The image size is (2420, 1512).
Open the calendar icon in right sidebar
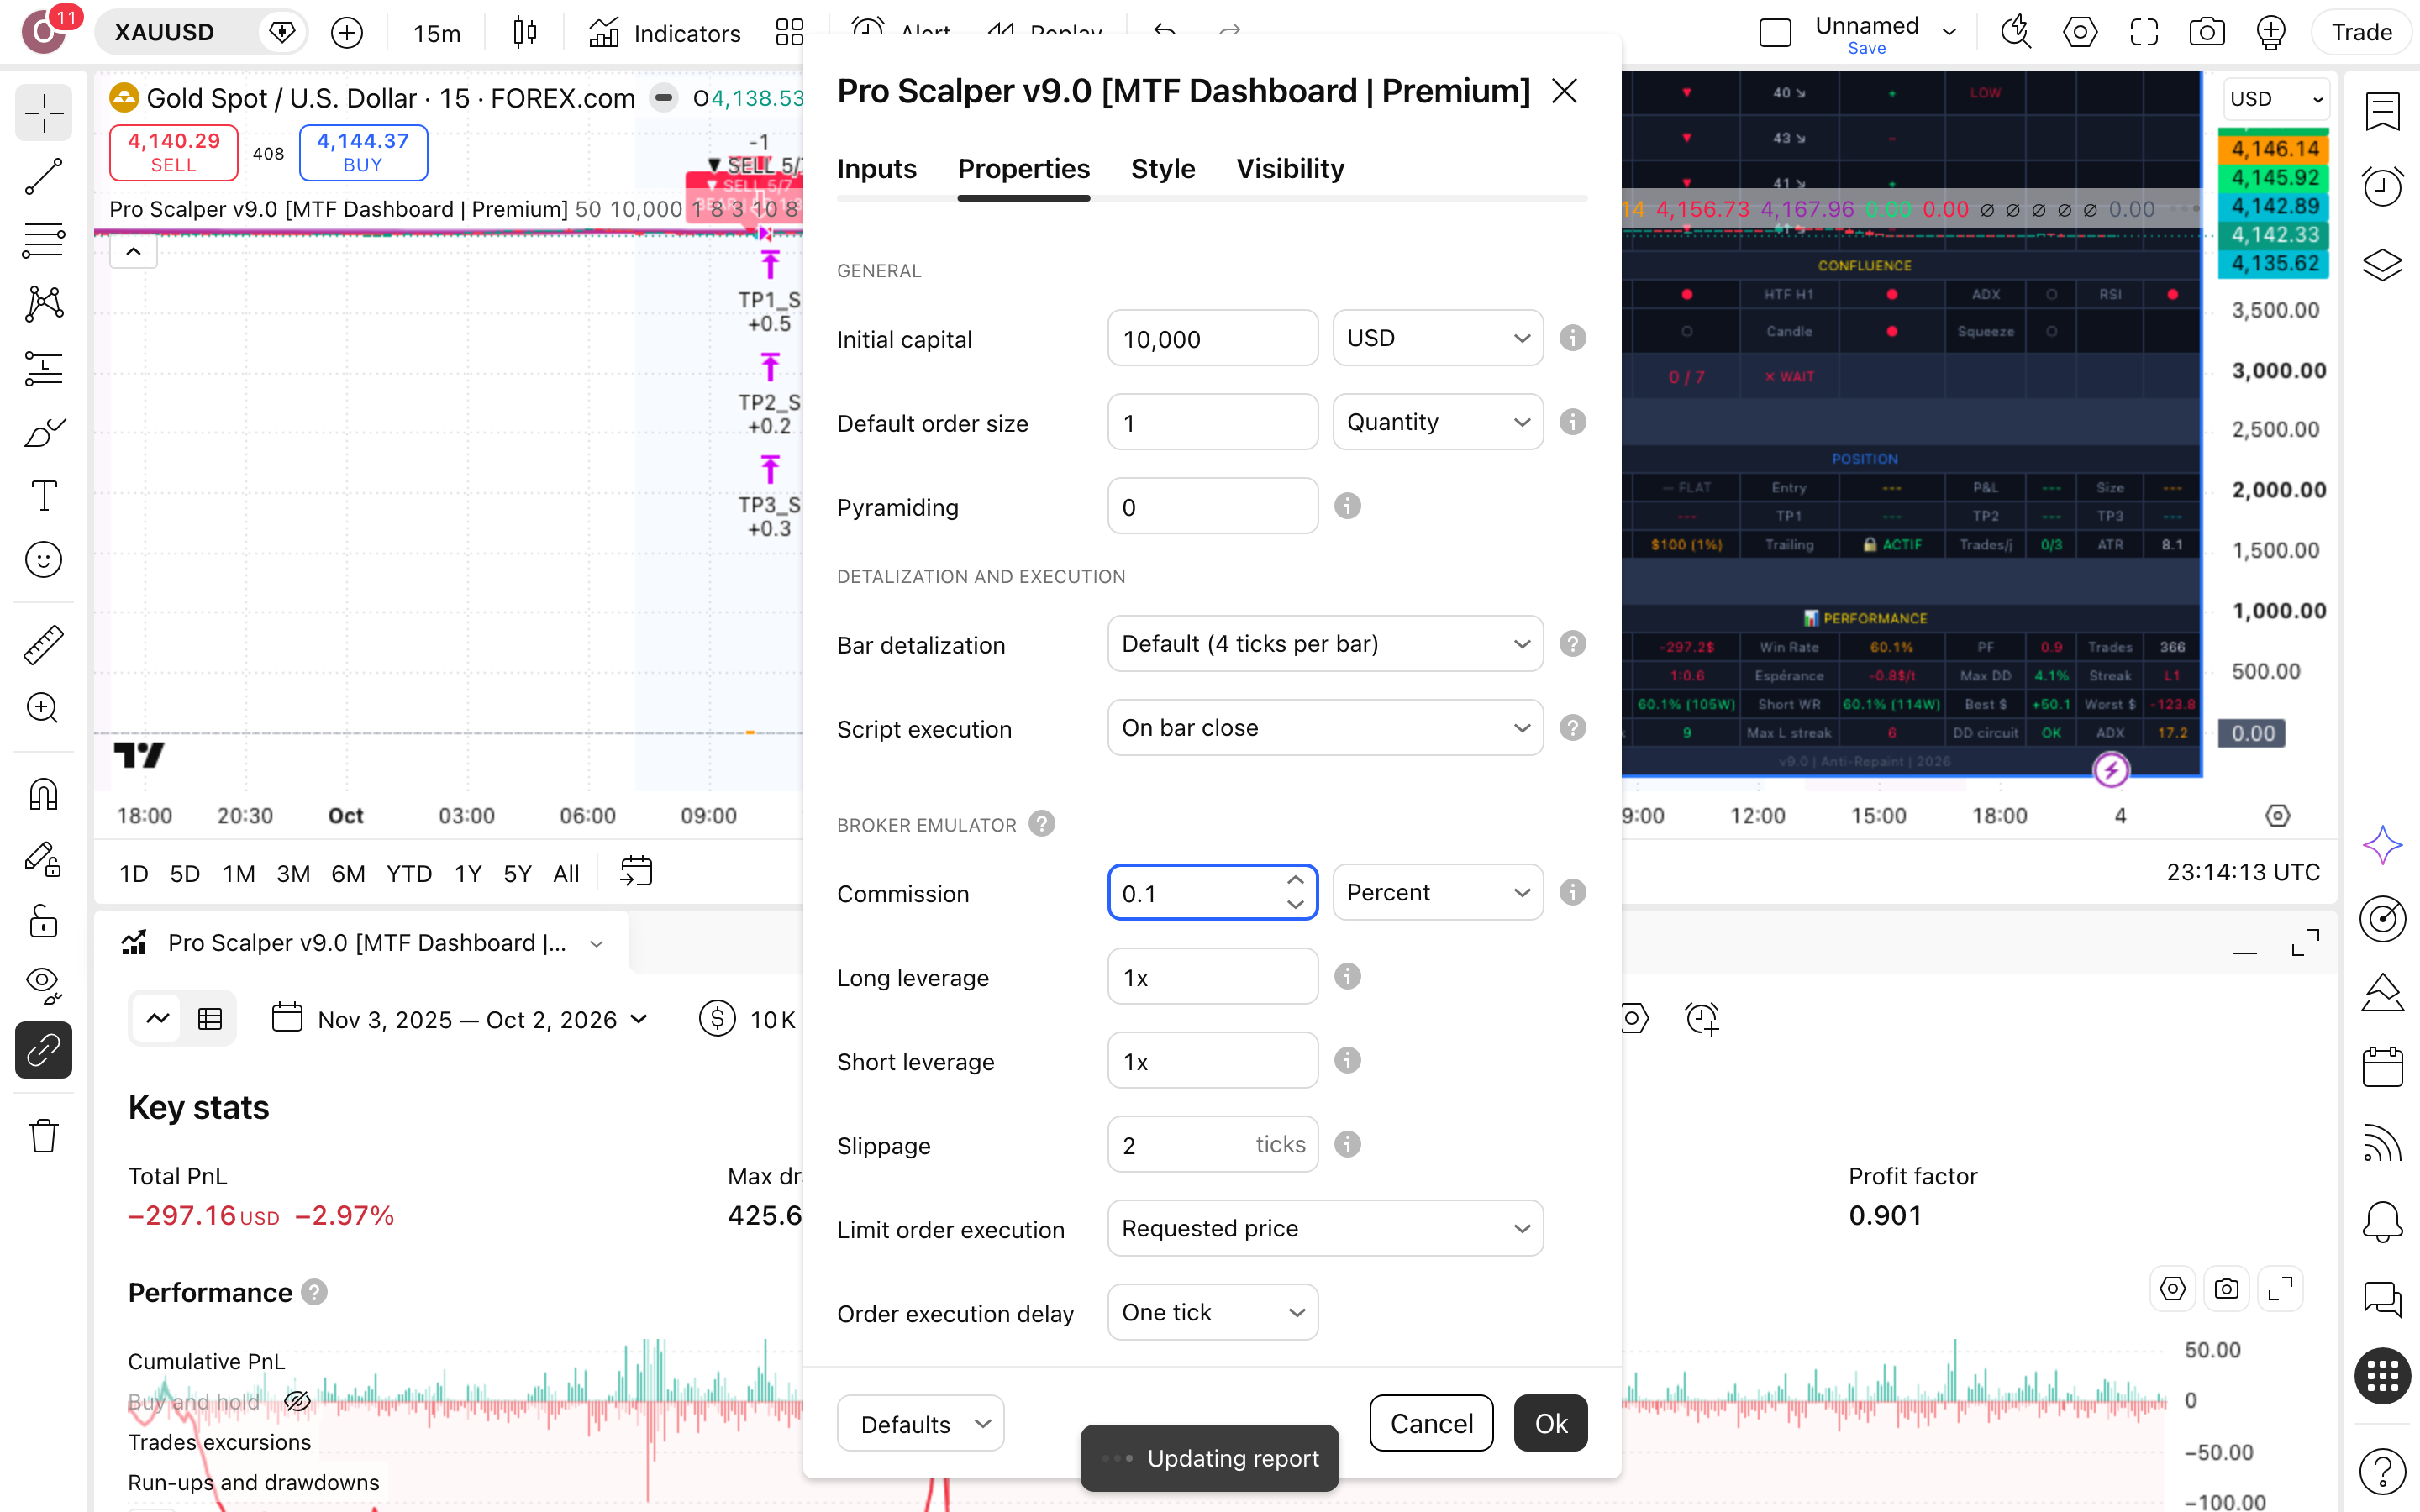point(2382,1067)
